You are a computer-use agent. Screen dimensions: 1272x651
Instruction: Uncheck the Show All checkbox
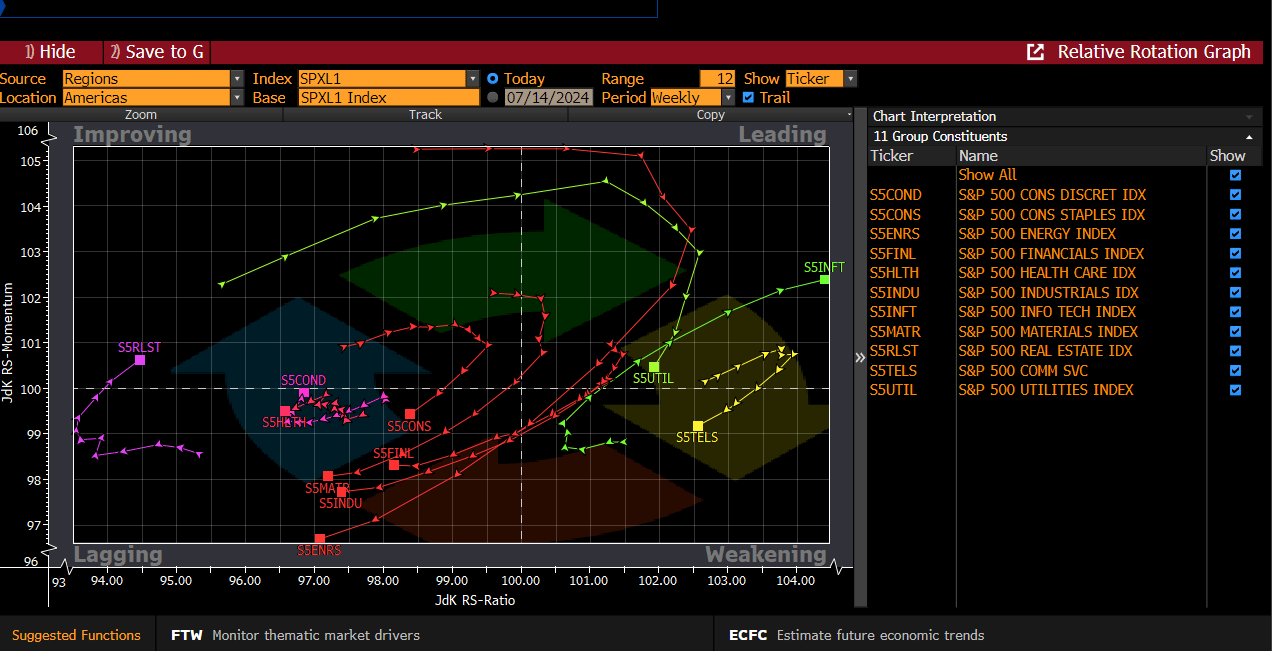tap(1235, 175)
